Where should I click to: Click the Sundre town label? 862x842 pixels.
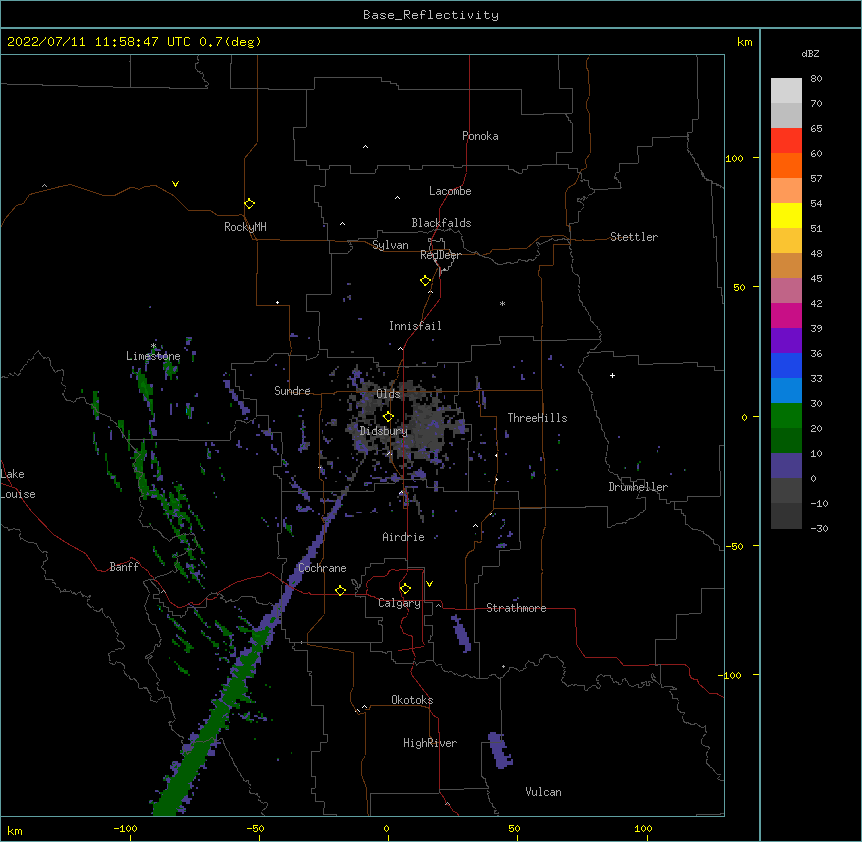pyautogui.click(x=292, y=391)
